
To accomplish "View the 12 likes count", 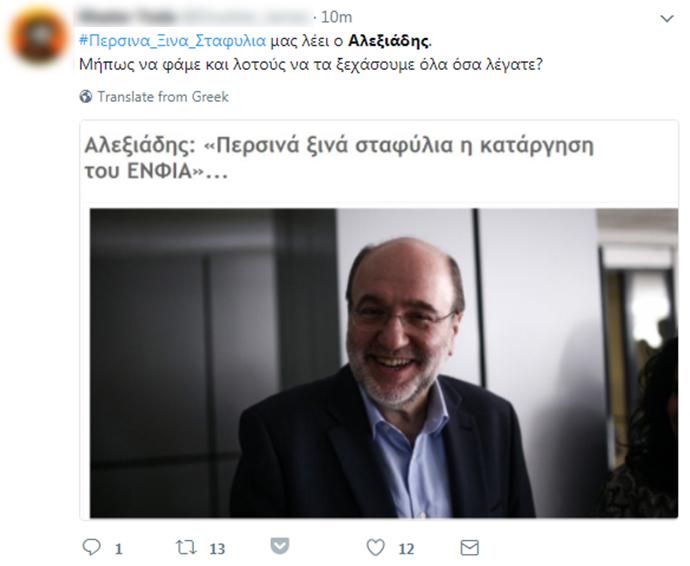I will pos(406,548).
